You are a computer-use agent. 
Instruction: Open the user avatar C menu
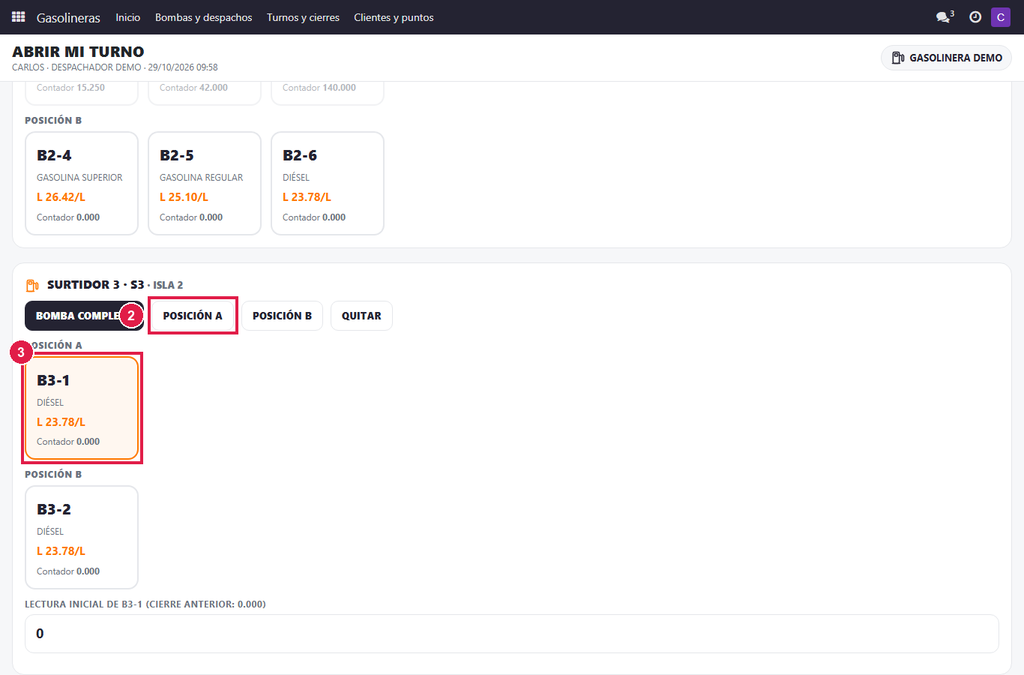(1000, 17)
